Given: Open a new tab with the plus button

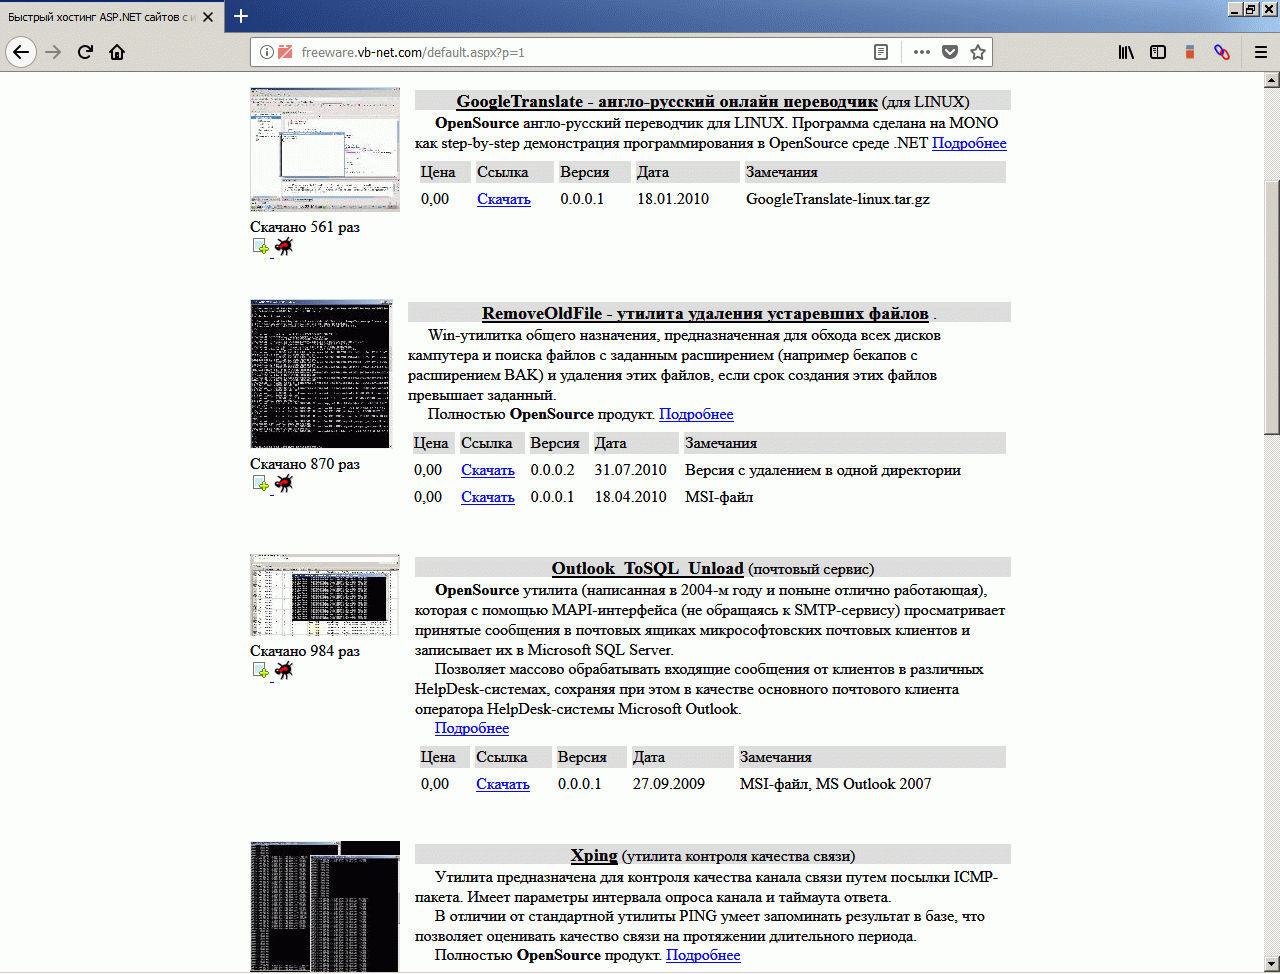Looking at the screenshot, I should [x=241, y=16].
